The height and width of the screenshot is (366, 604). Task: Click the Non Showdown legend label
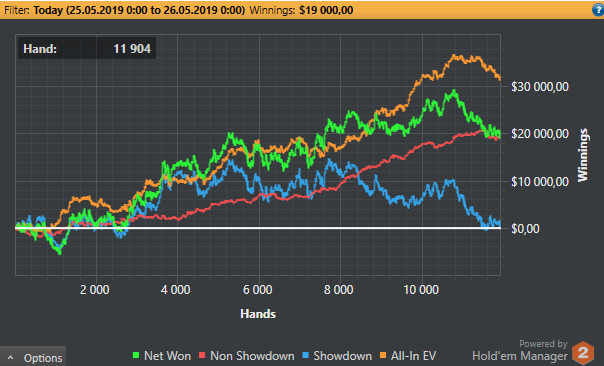click(252, 356)
